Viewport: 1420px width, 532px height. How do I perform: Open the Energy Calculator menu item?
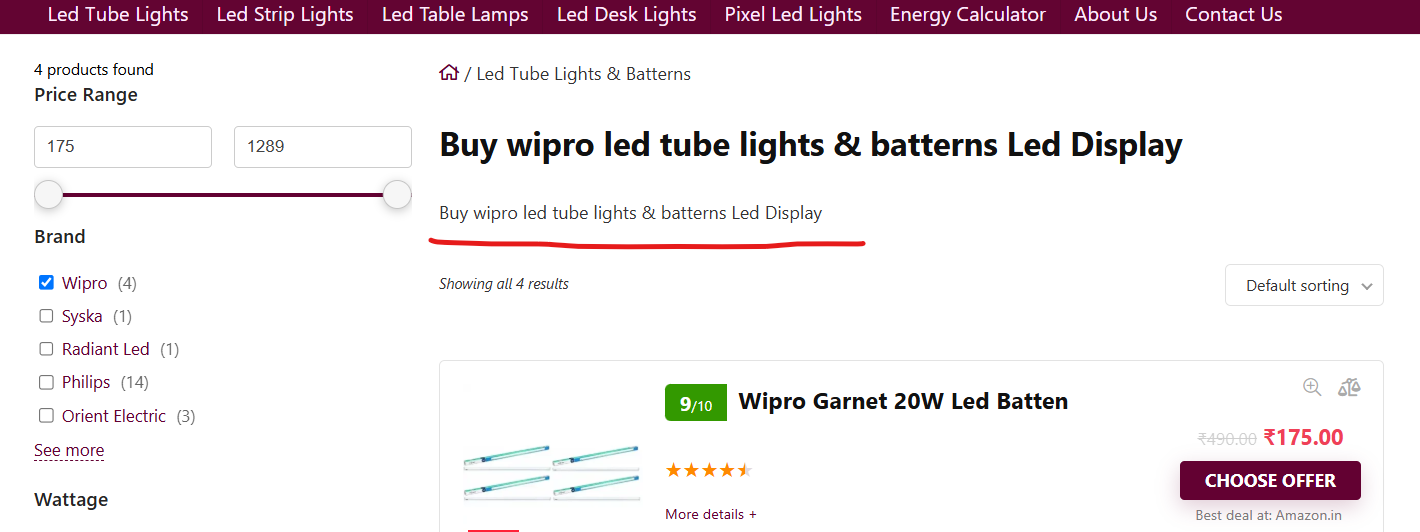coord(968,15)
